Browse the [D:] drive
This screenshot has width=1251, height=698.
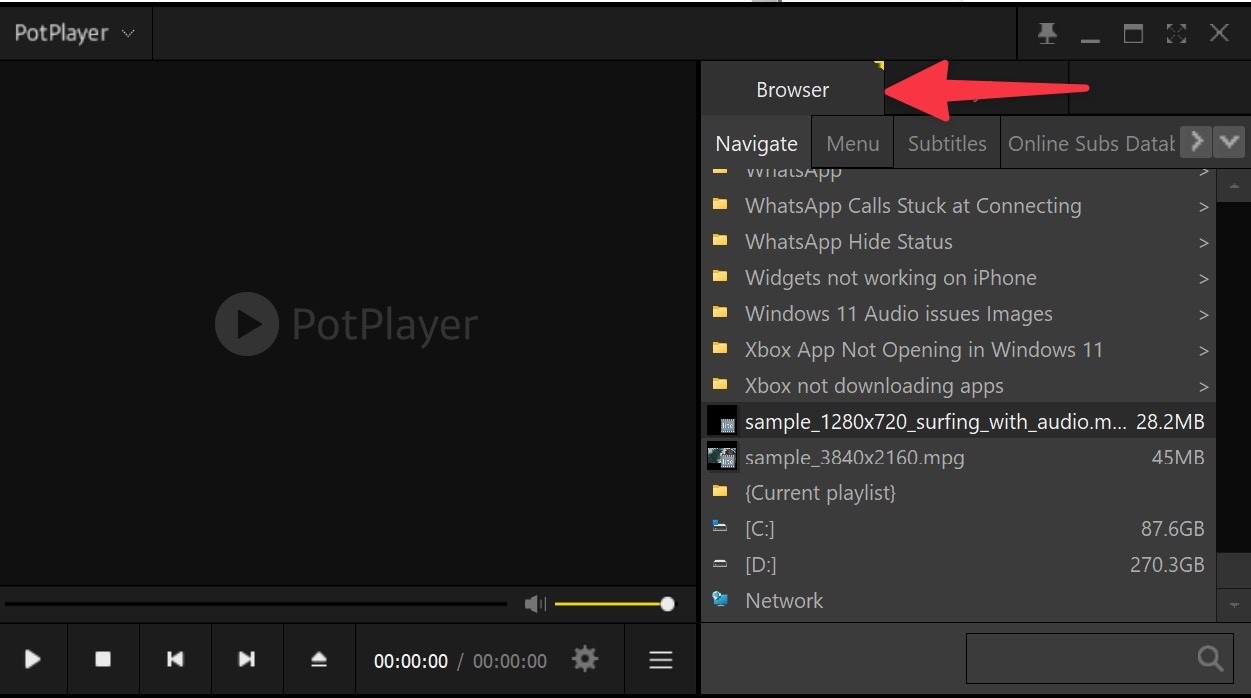[959, 565]
